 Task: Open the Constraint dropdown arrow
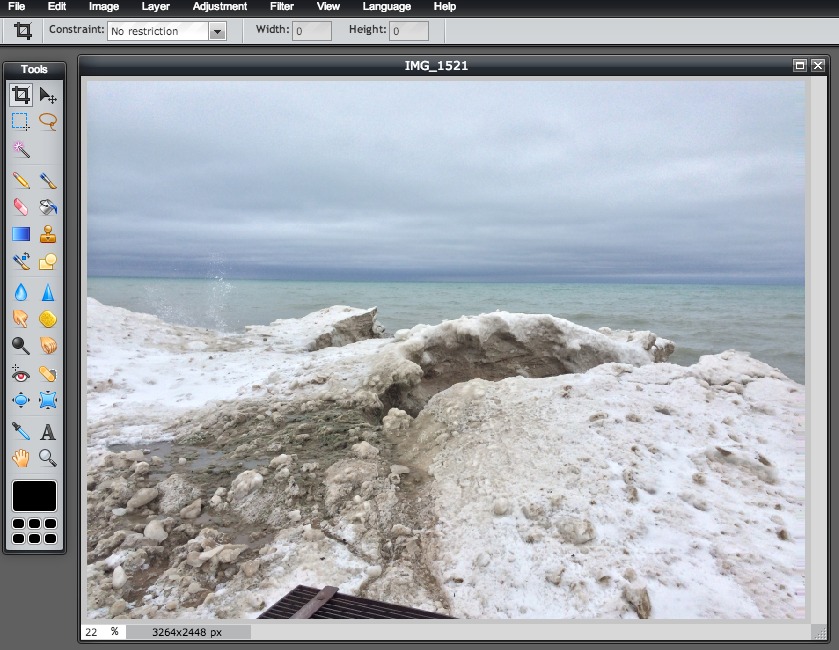click(217, 31)
